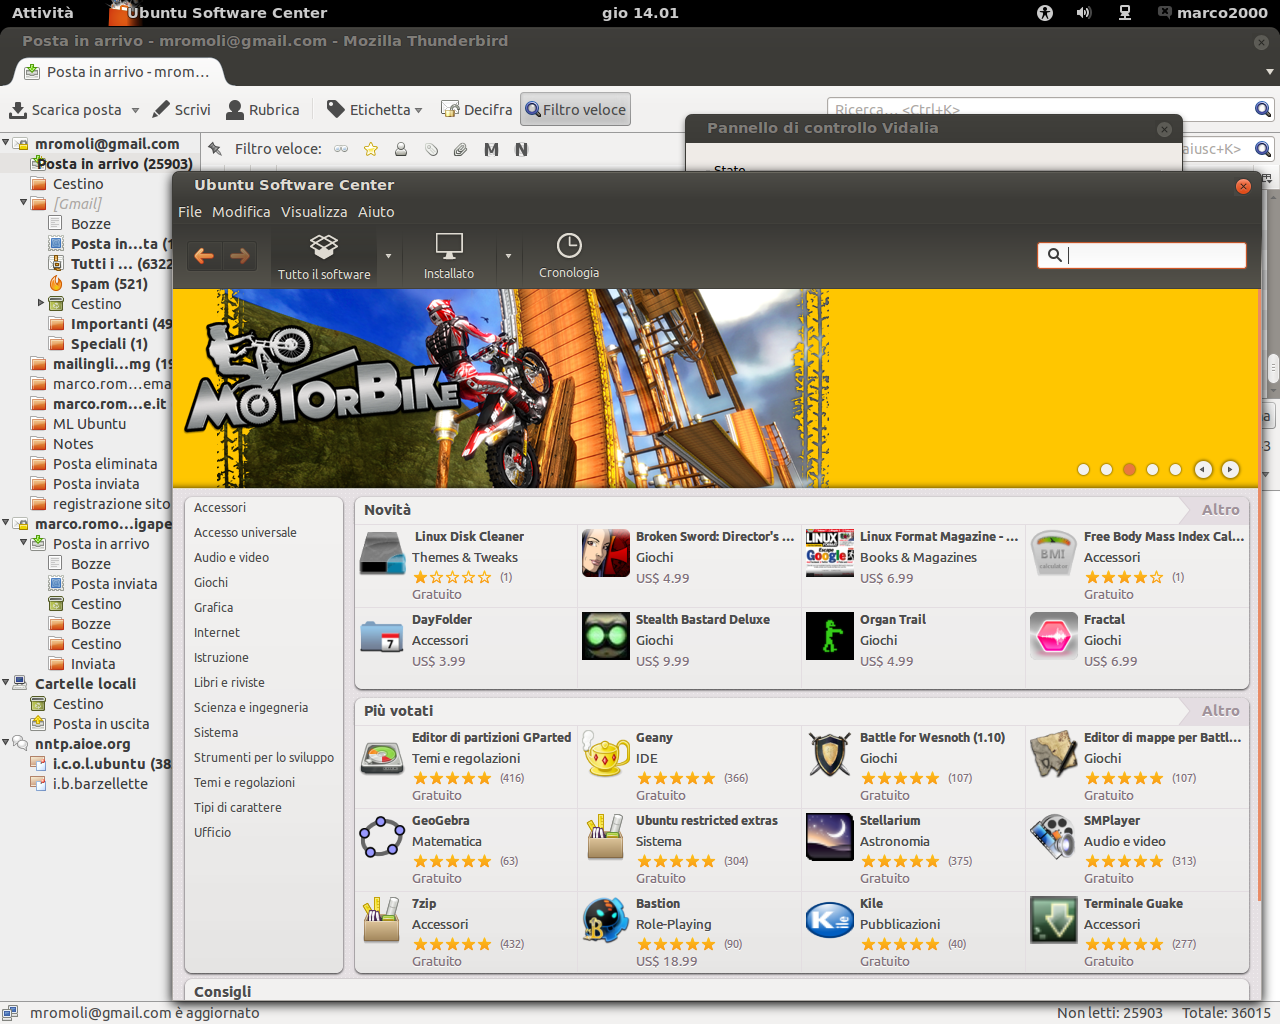Viewport: 1280px width, 1024px height.
Task: Show previous banner with left arrow
Action: (1203, 469)
